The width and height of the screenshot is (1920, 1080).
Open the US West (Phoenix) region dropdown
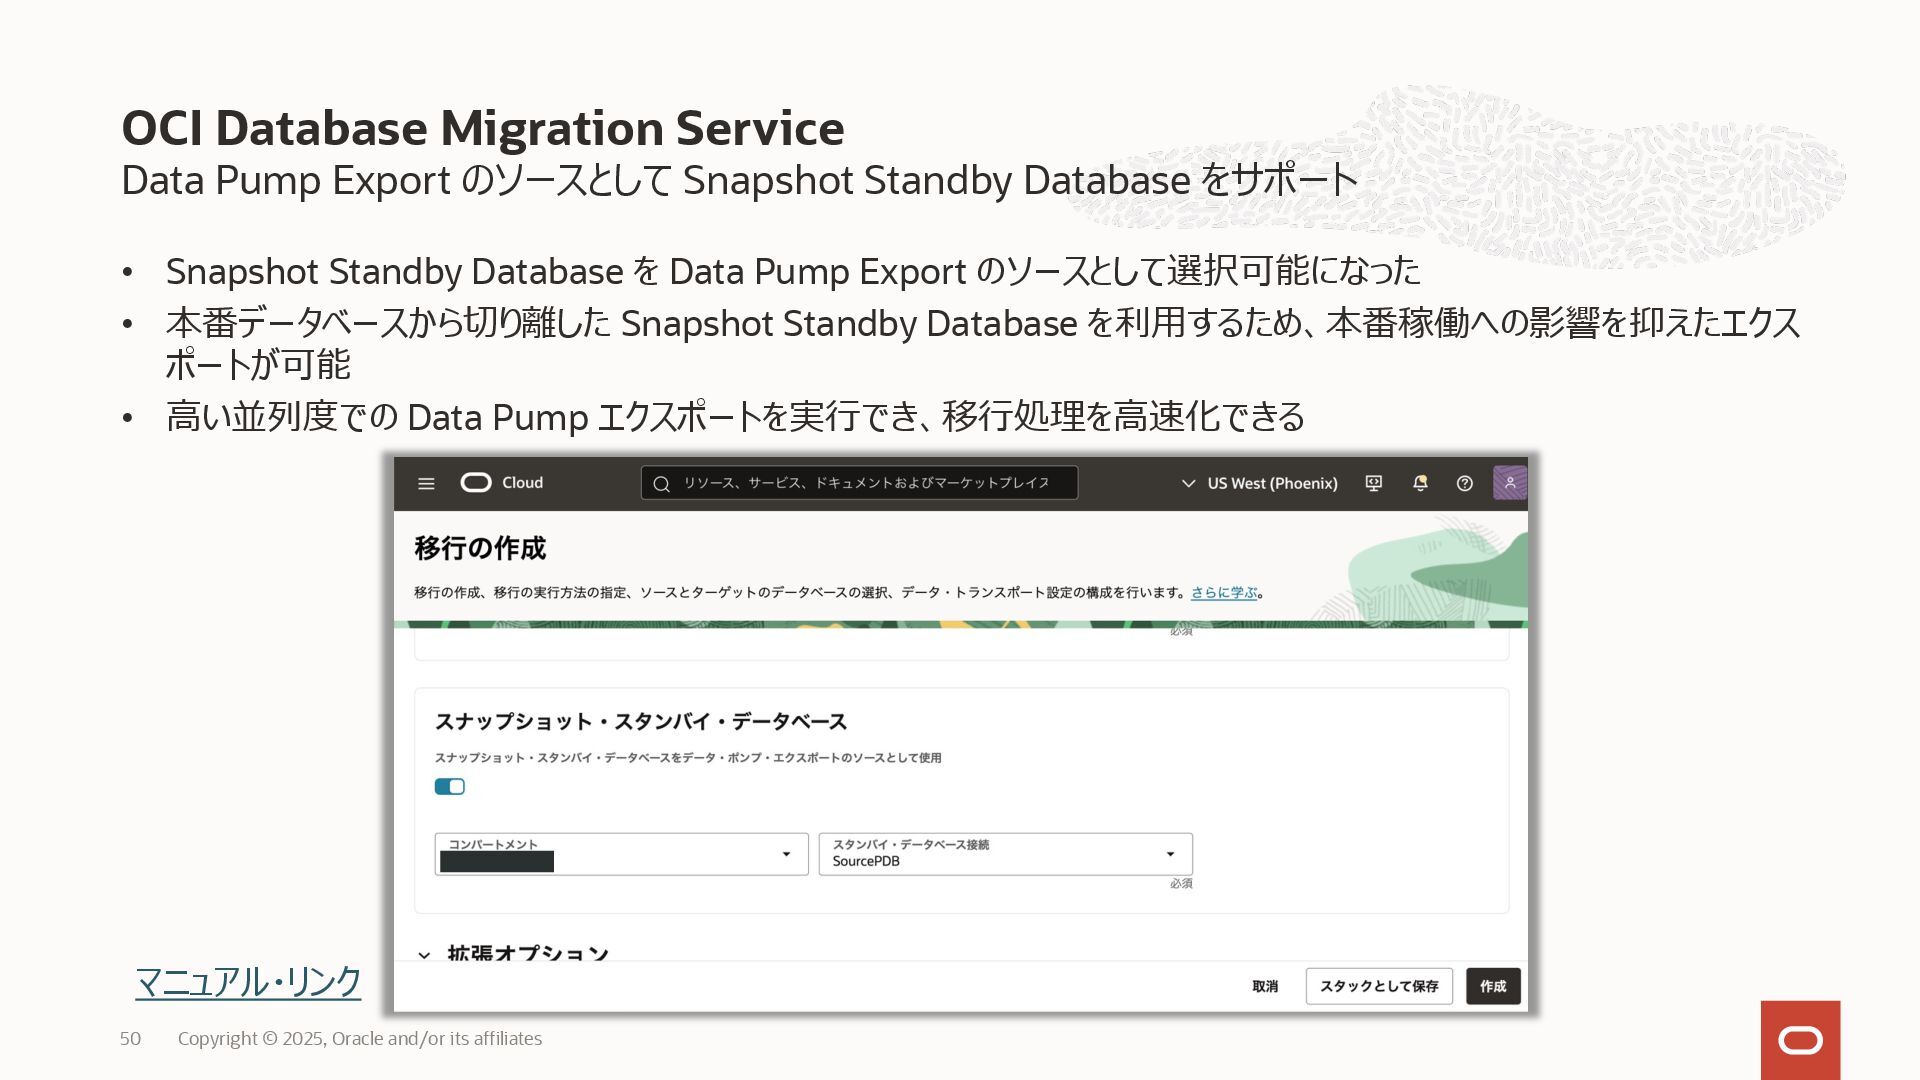point(1260,483)
